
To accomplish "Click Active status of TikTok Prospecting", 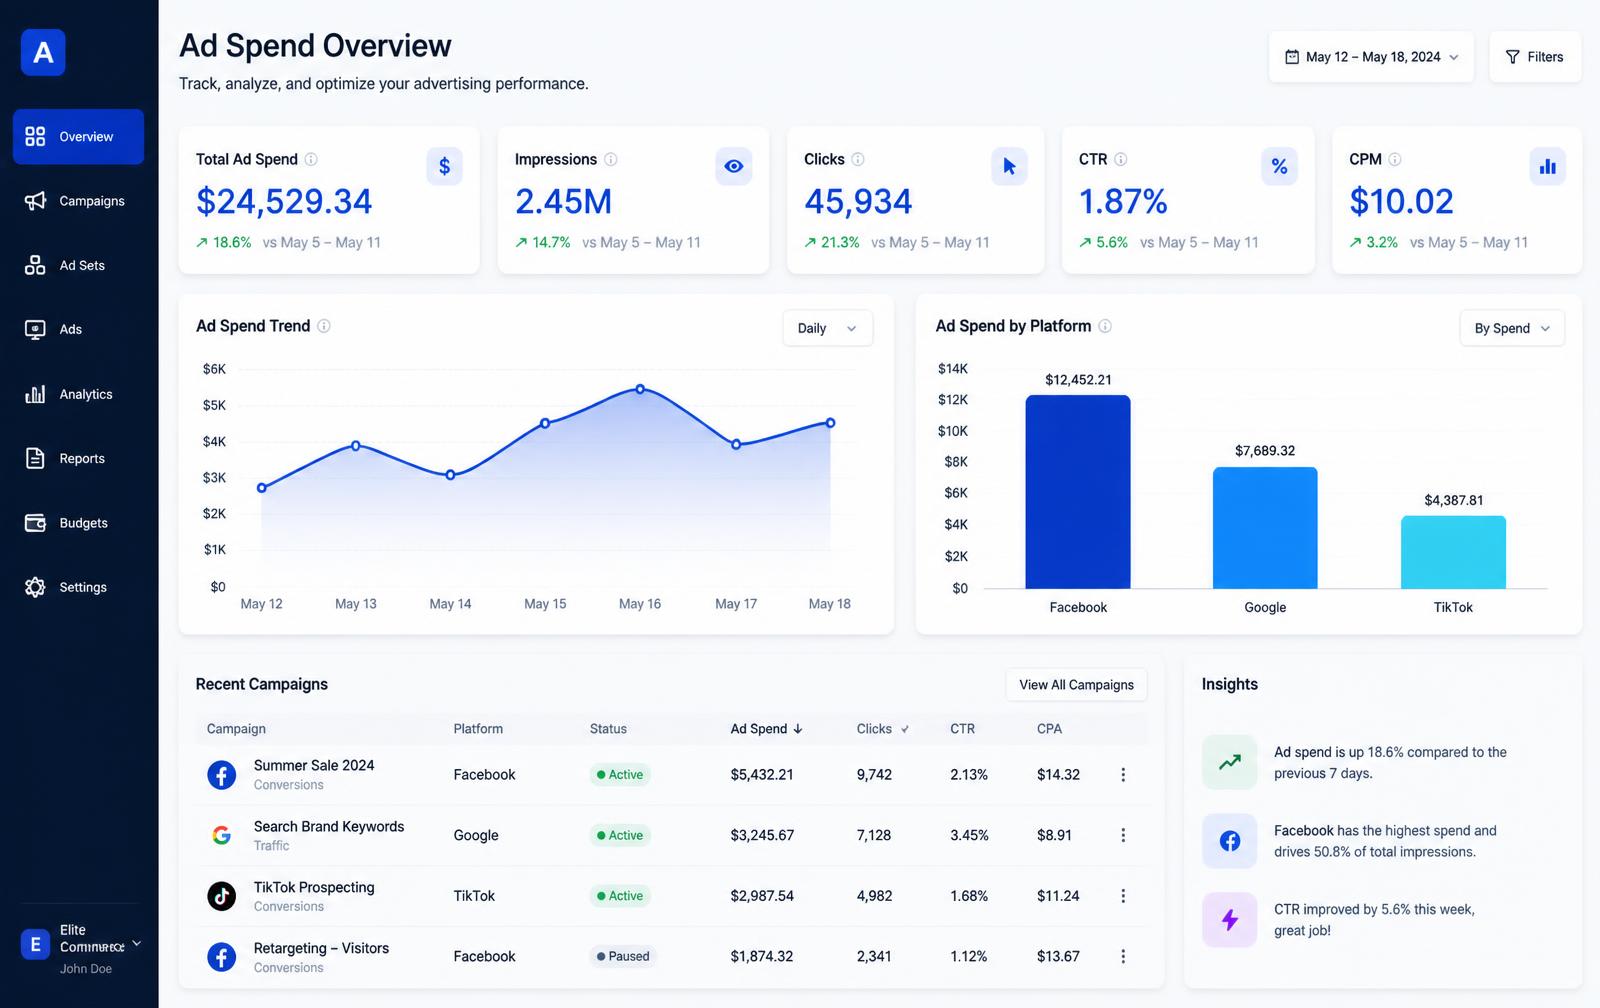I will coord(620,896).
